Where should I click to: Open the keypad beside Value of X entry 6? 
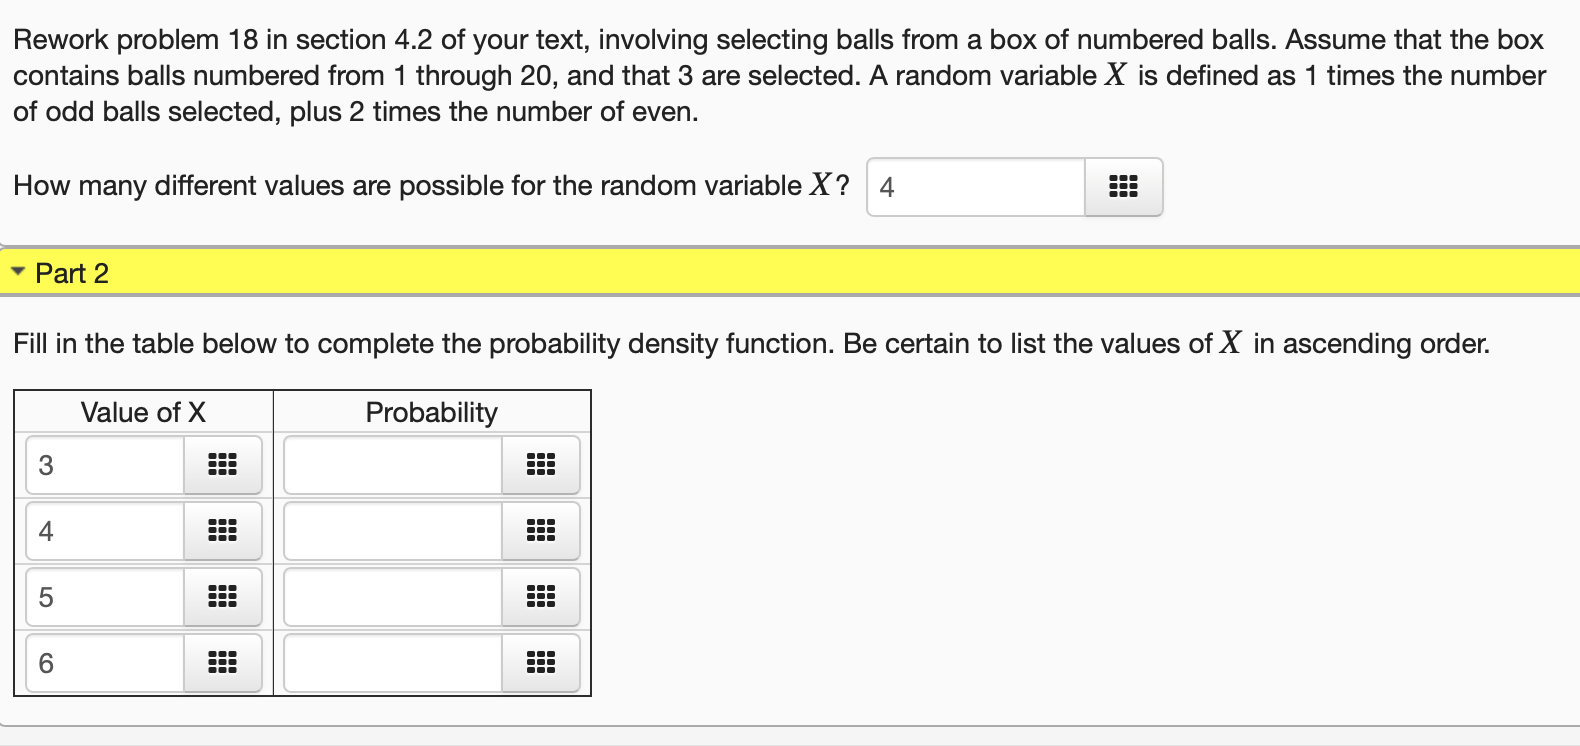[x=222, y=662]
